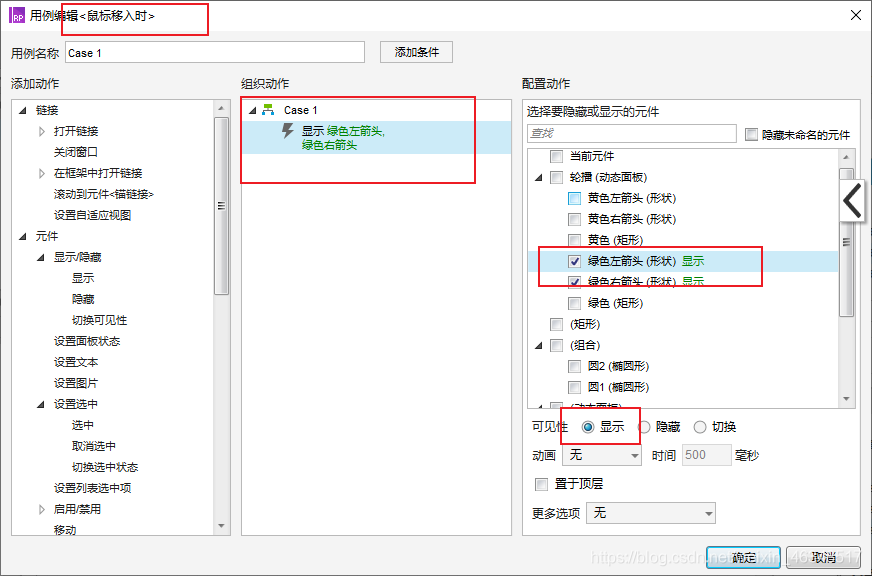This screenshot has height=576, width=872.
Task: Check the 当前元件 checkbox
Action: [556, 157]
